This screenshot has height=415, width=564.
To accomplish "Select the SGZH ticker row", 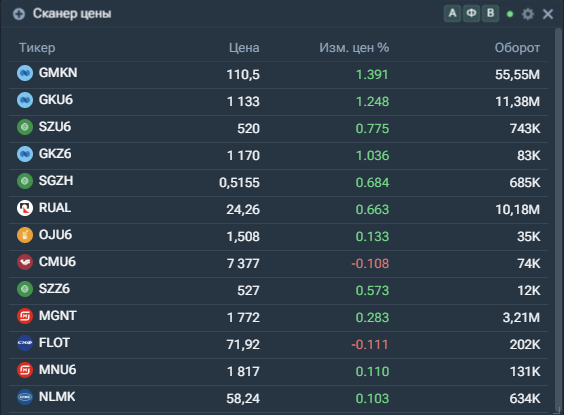I will pos(278,183).
